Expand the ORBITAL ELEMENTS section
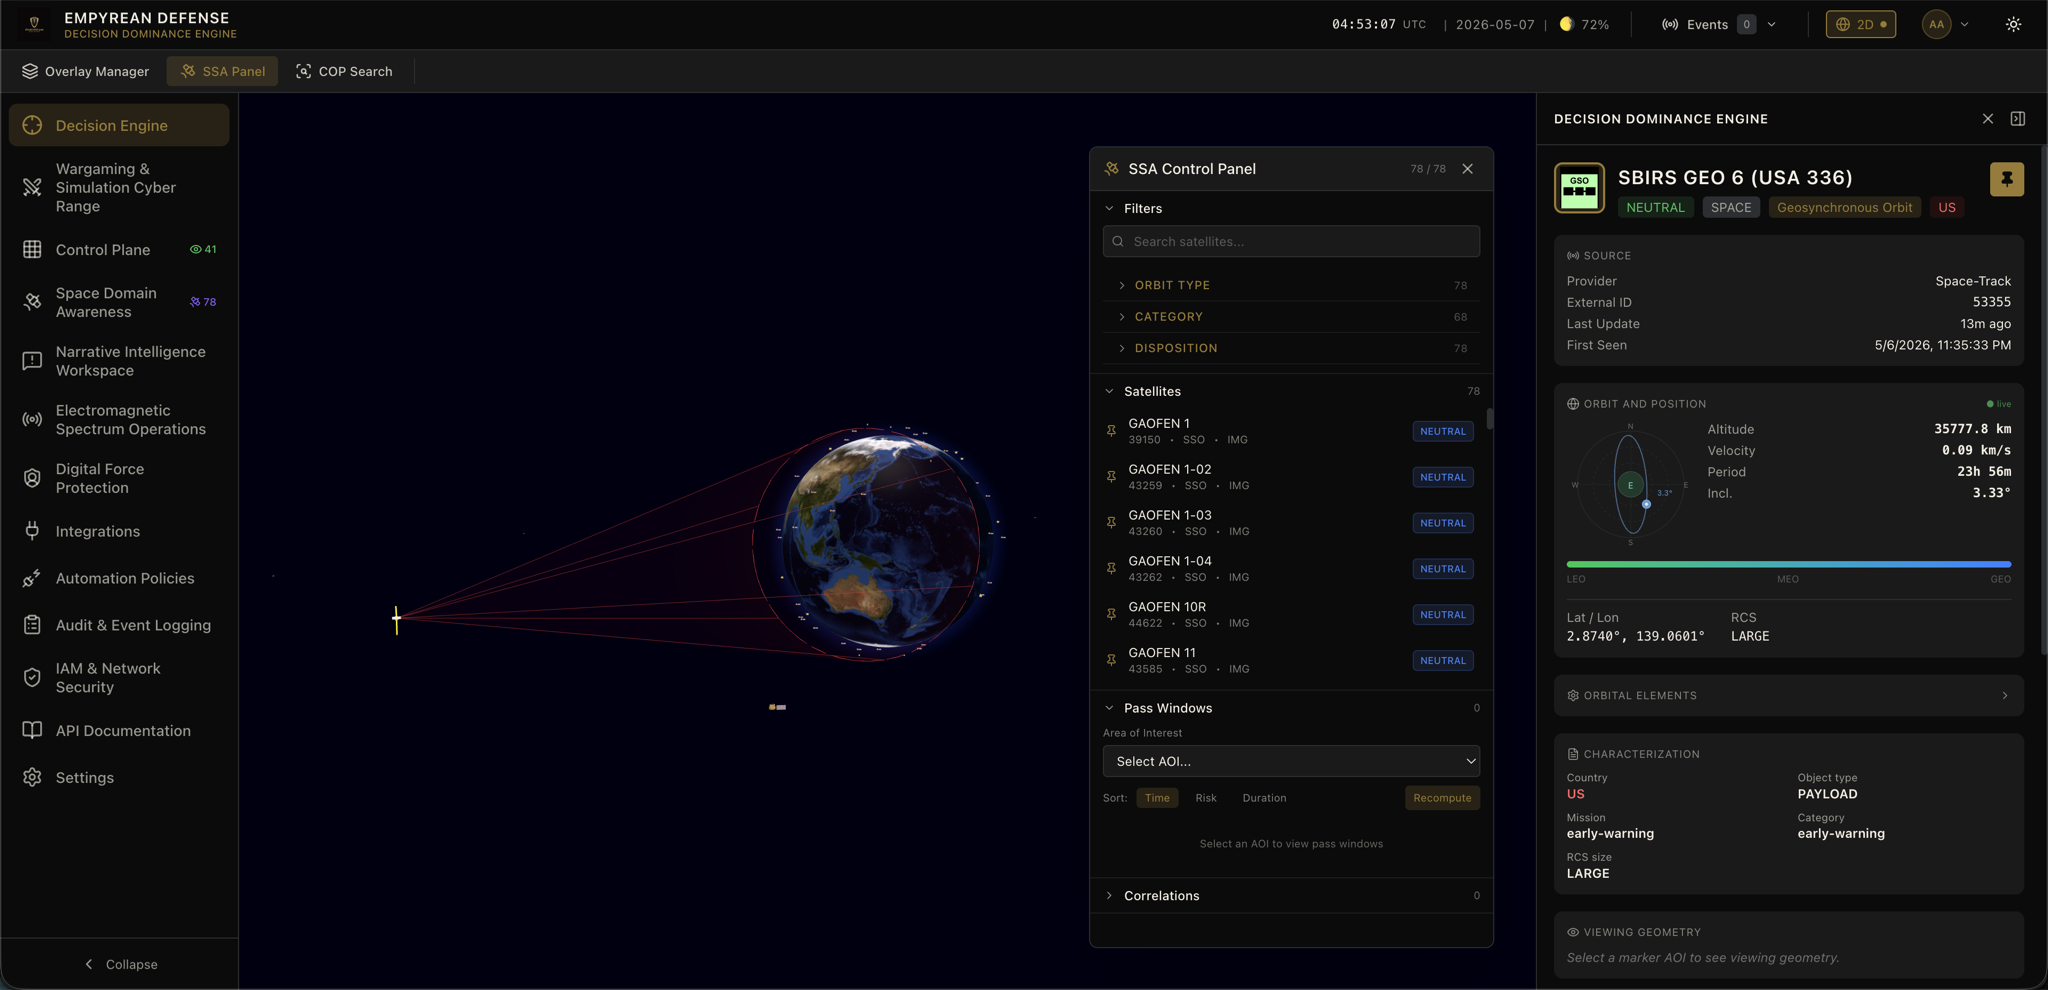Screen dimensions: 2048x990 pos(1788,695)
